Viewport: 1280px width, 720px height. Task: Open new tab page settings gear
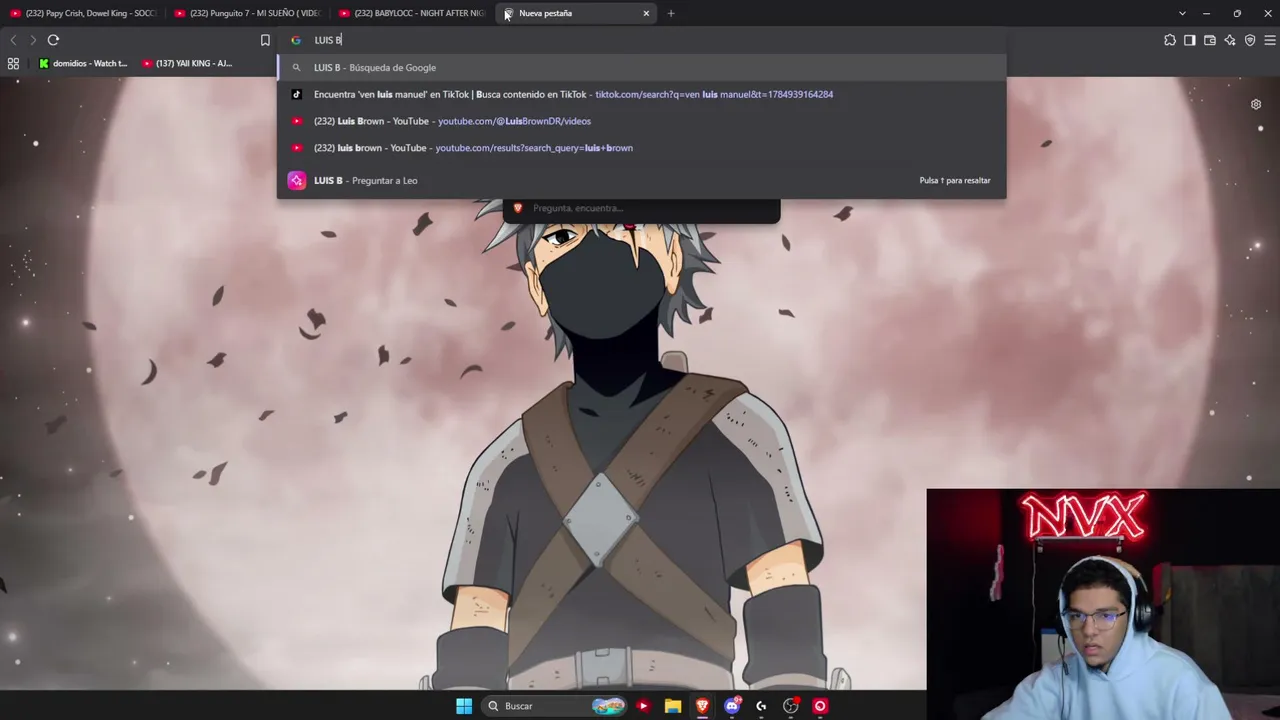pos(1256,104)
